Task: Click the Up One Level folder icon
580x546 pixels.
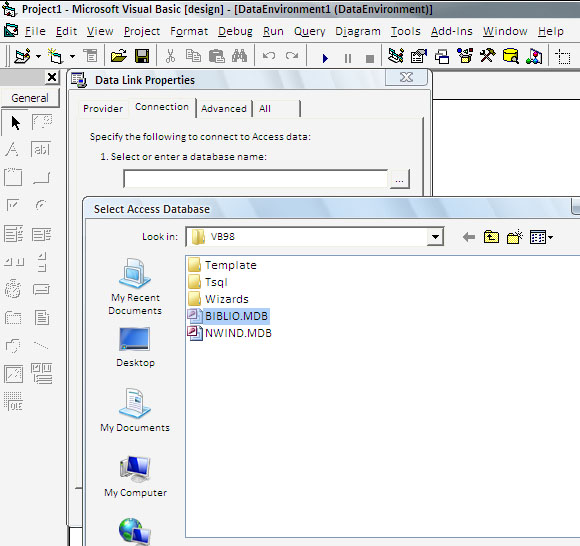Action: [491, 237]
